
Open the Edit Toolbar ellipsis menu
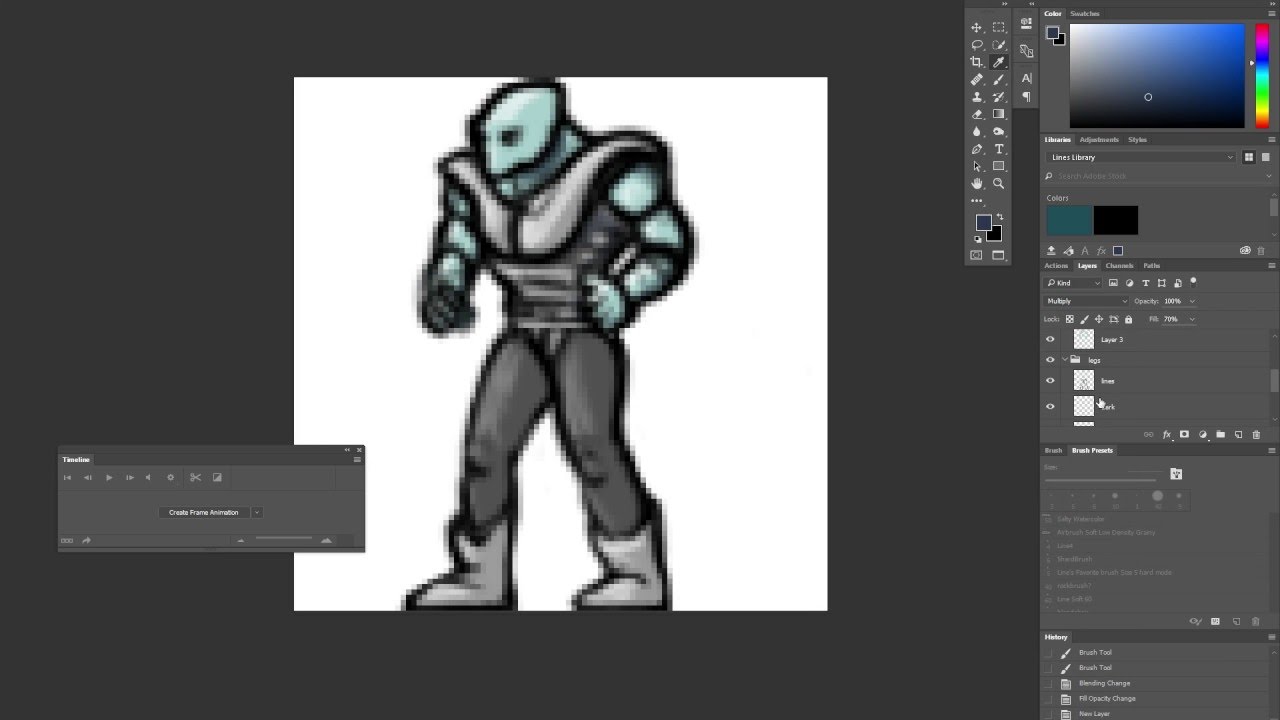976,200
